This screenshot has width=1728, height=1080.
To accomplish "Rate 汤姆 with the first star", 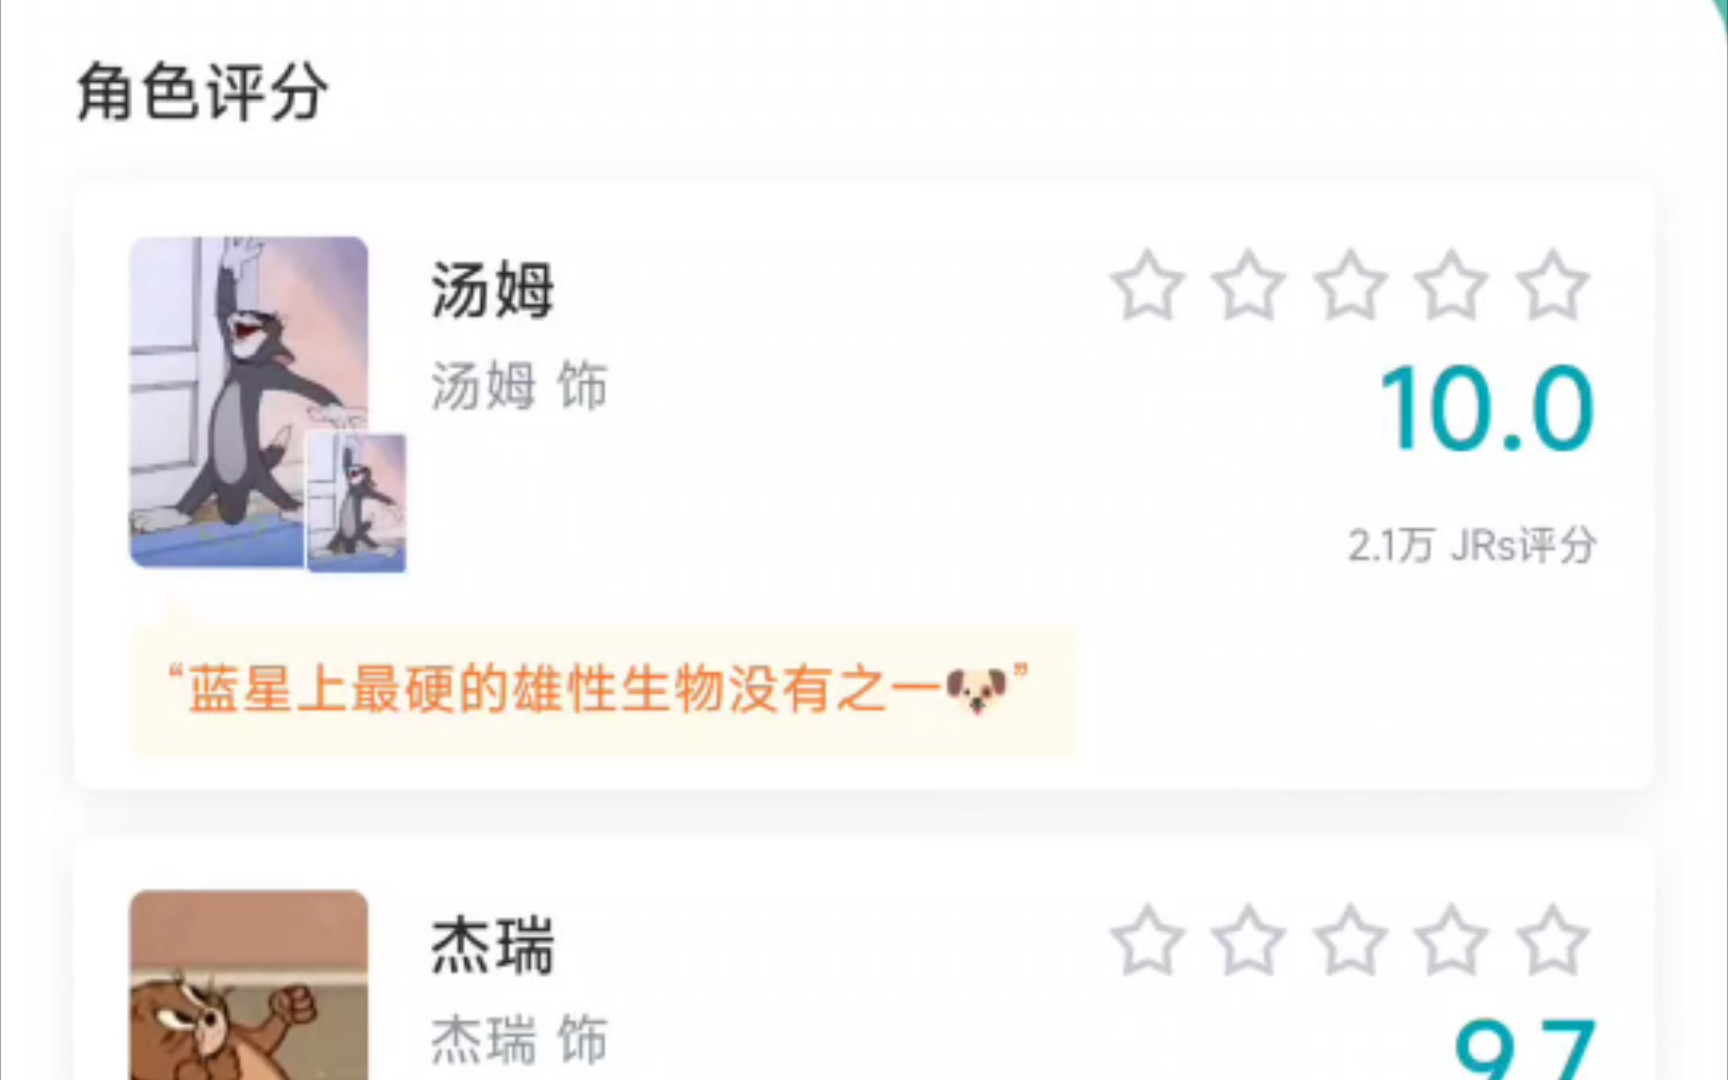I will point(1148,286).
